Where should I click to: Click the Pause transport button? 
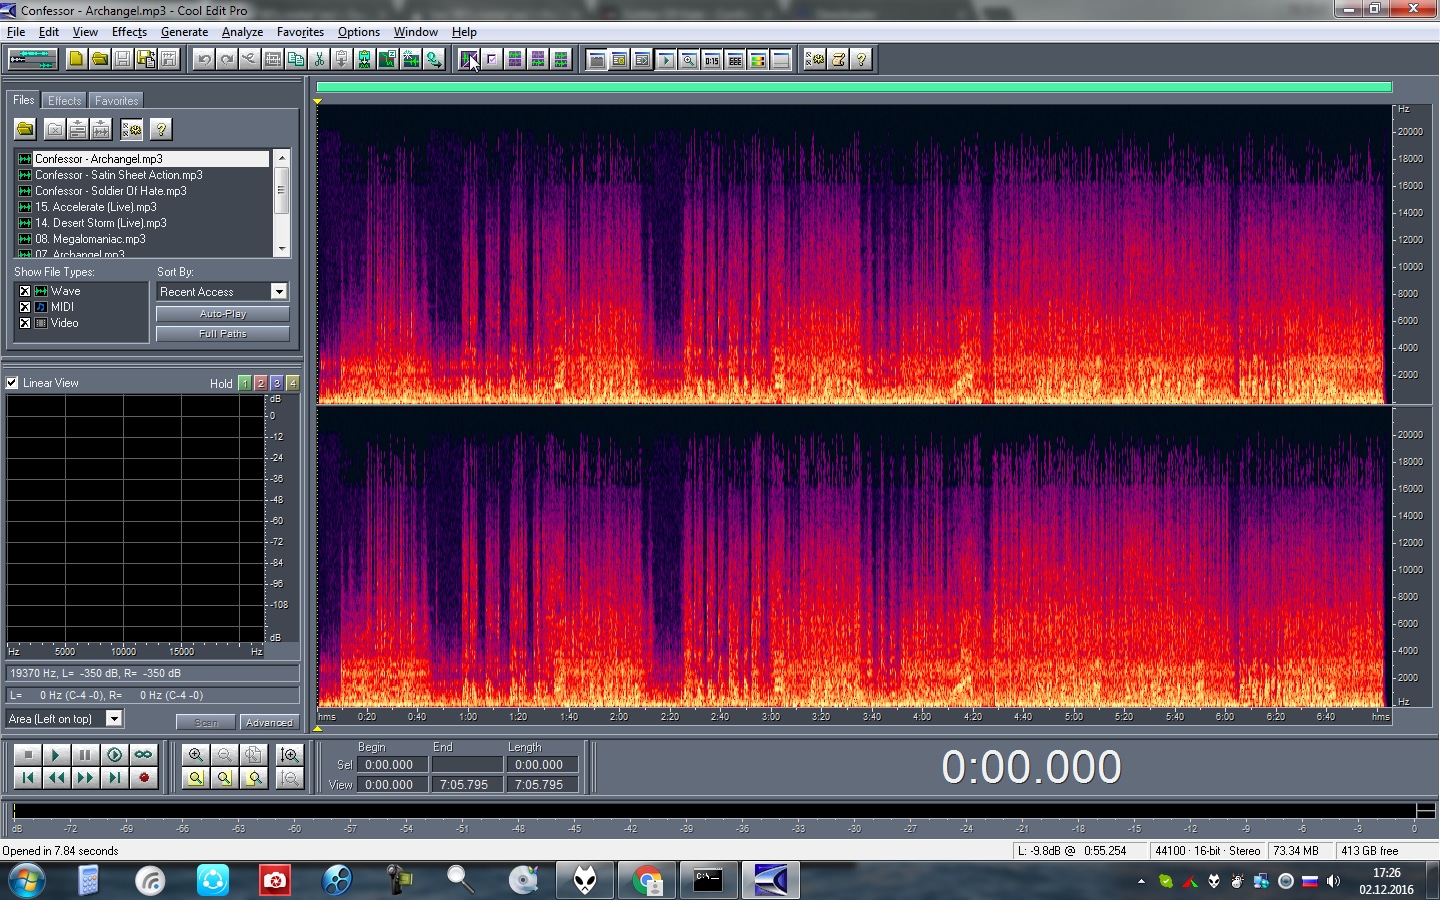(85, 755)
